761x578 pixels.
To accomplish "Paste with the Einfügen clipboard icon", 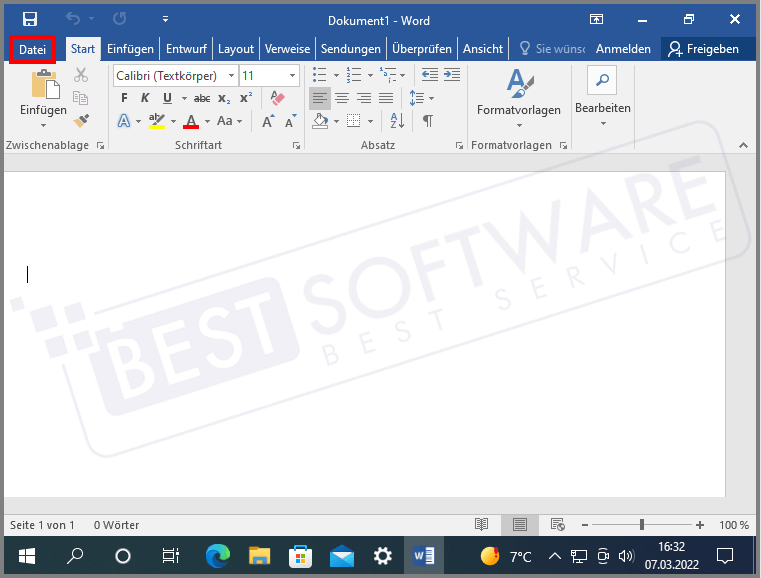I will 45,84.
